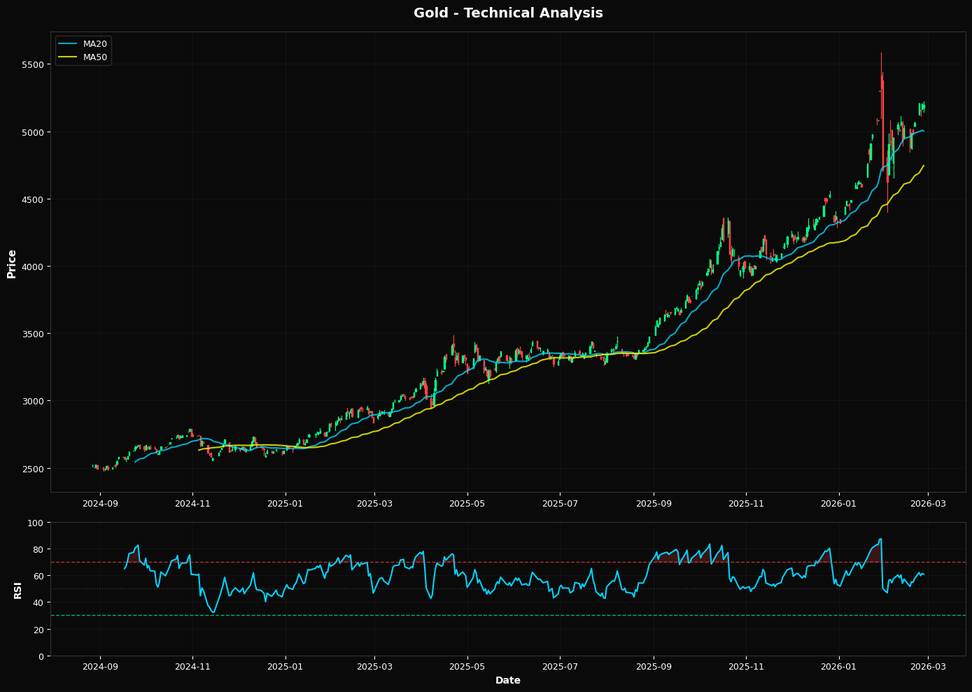Click 2025-09 date under the price chart

click(654, 503)
